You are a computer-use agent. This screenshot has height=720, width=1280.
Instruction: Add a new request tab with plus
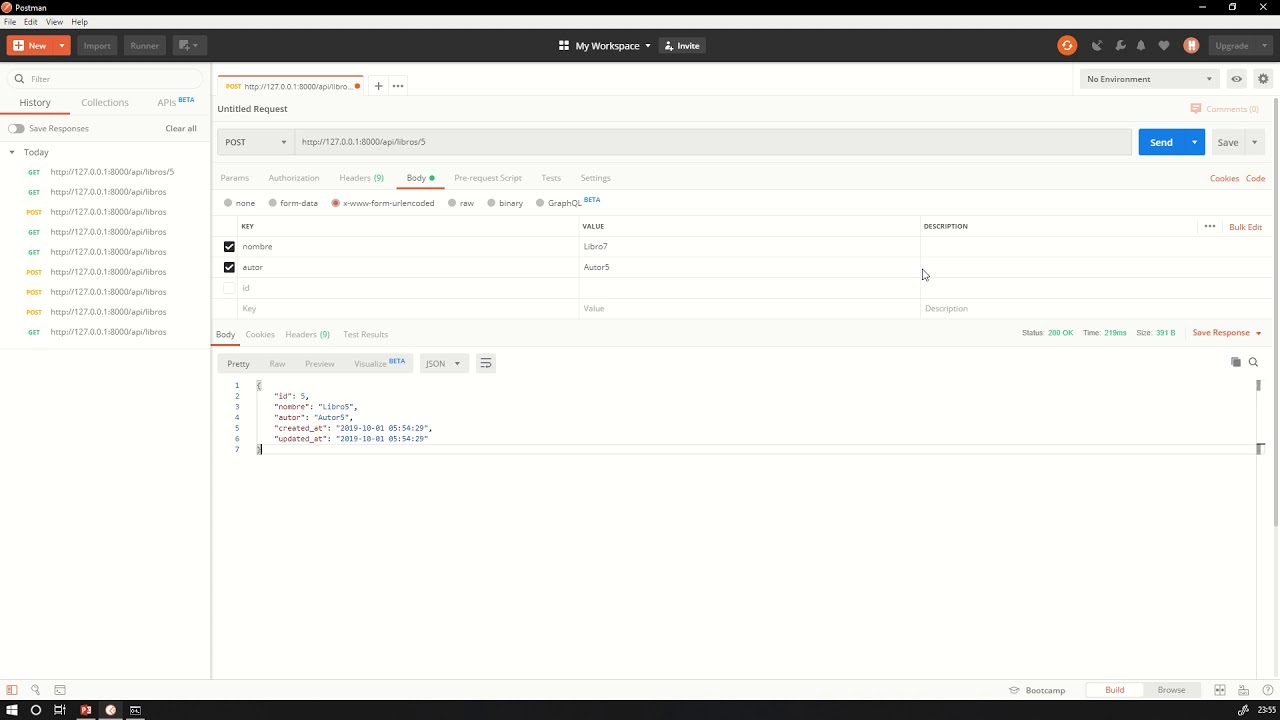click(x=378, y=86)
